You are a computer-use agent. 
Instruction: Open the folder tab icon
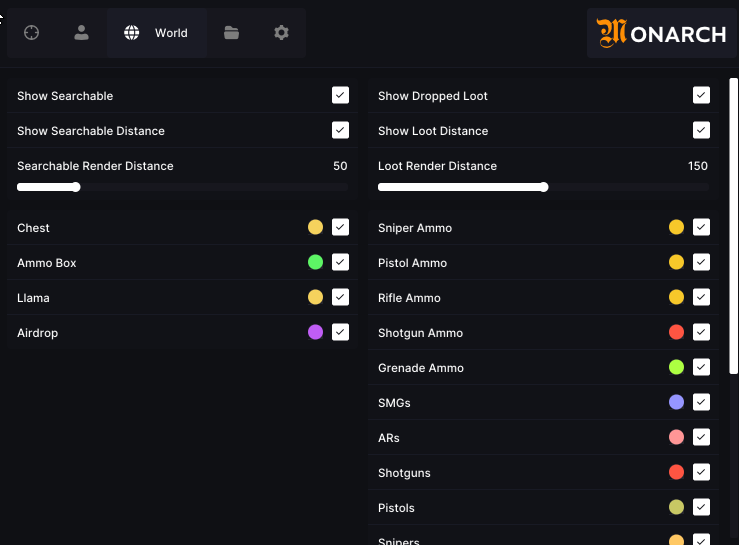(x=231, y=33)
